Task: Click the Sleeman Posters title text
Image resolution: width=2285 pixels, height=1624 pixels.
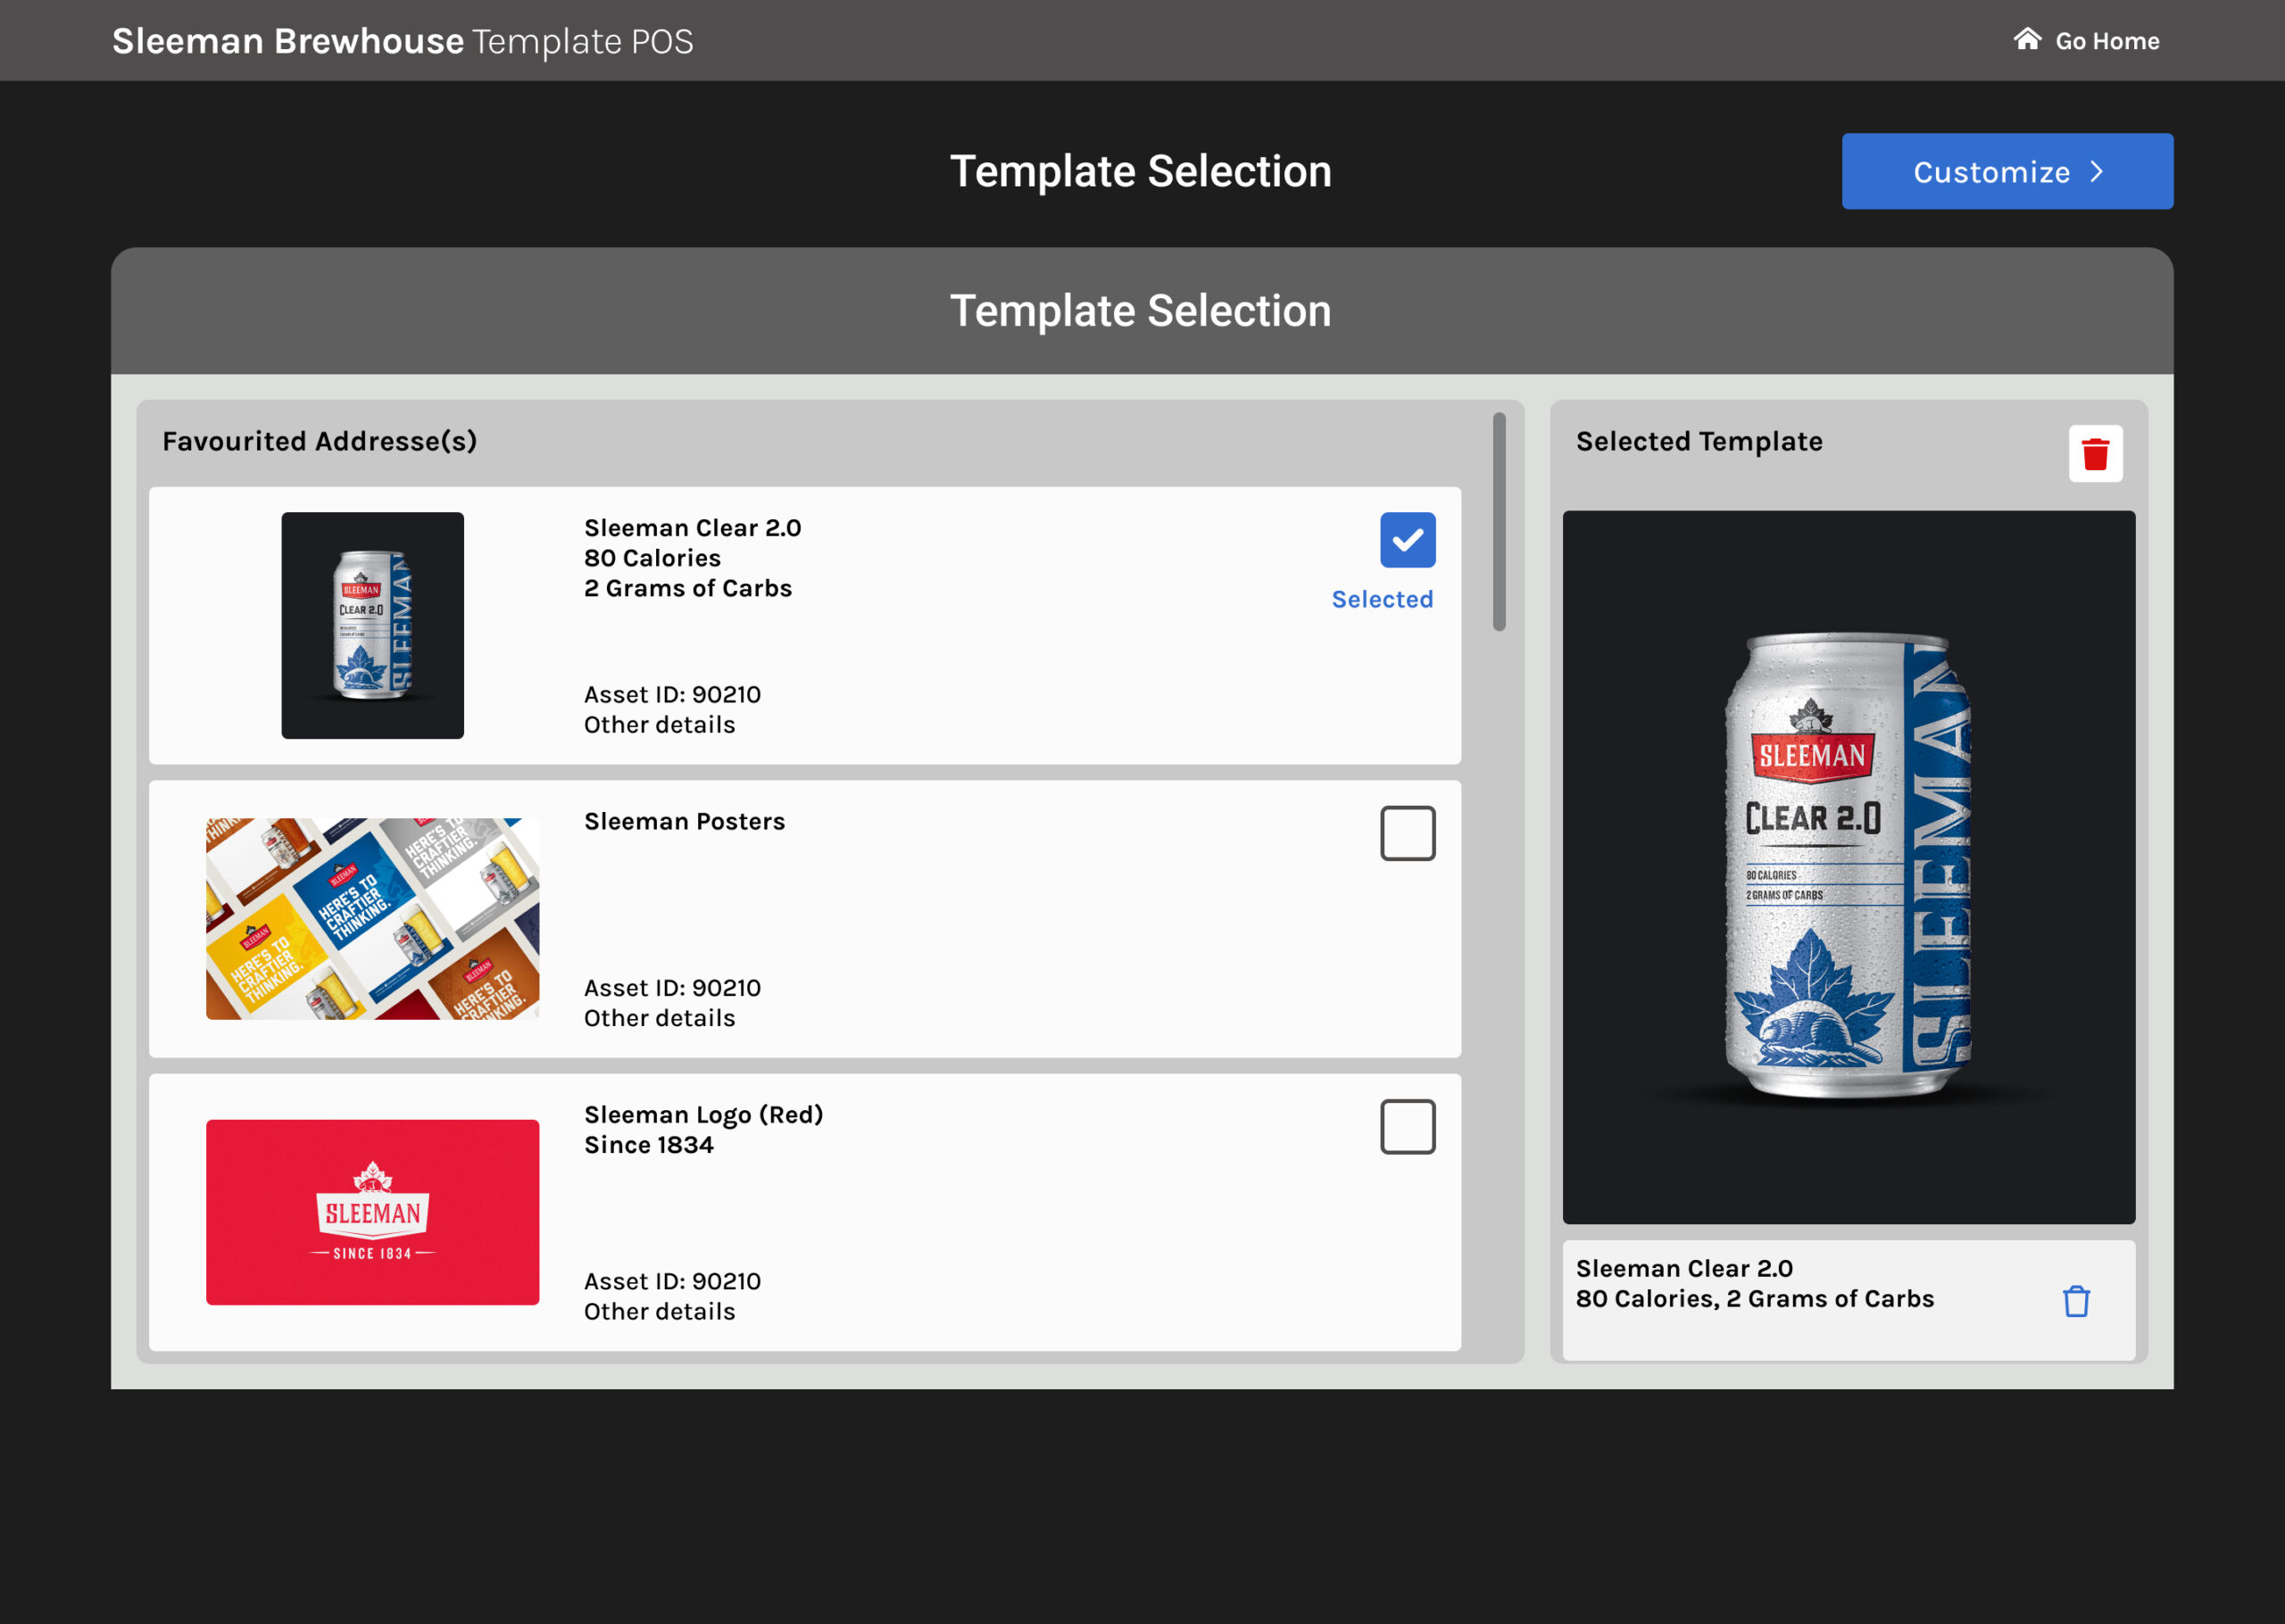Action: 684,821
